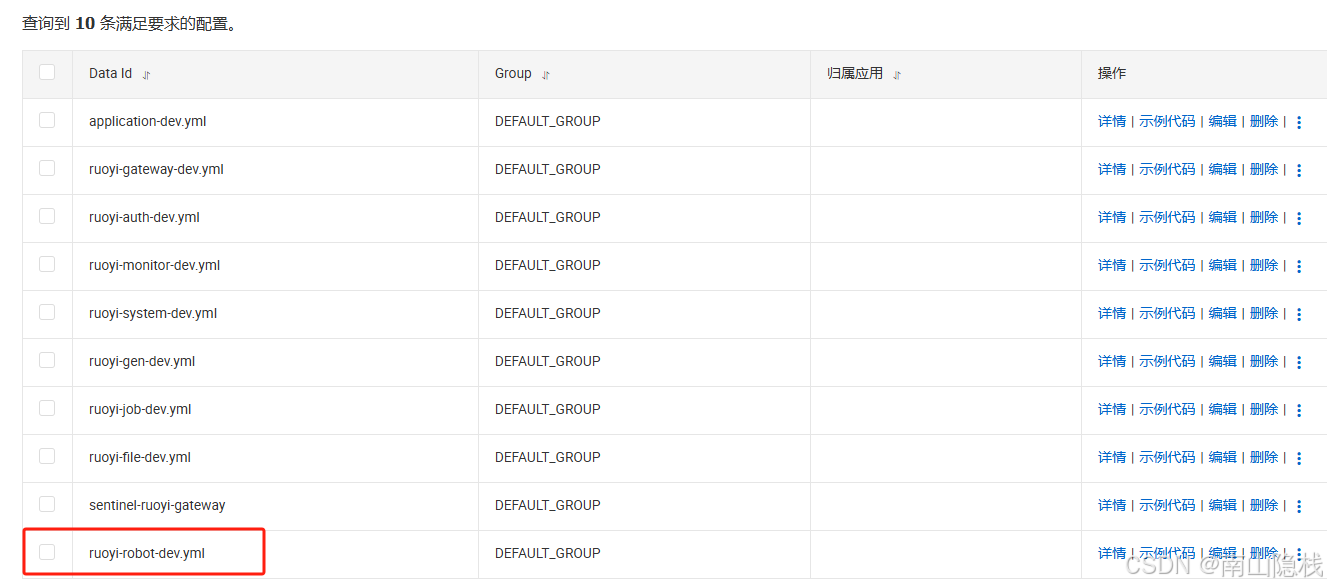This screenshot has height=587, width=1327.
Task: Select the ruoyi-file-dev.yml Data Id text
Action: (x=140, y=457)
